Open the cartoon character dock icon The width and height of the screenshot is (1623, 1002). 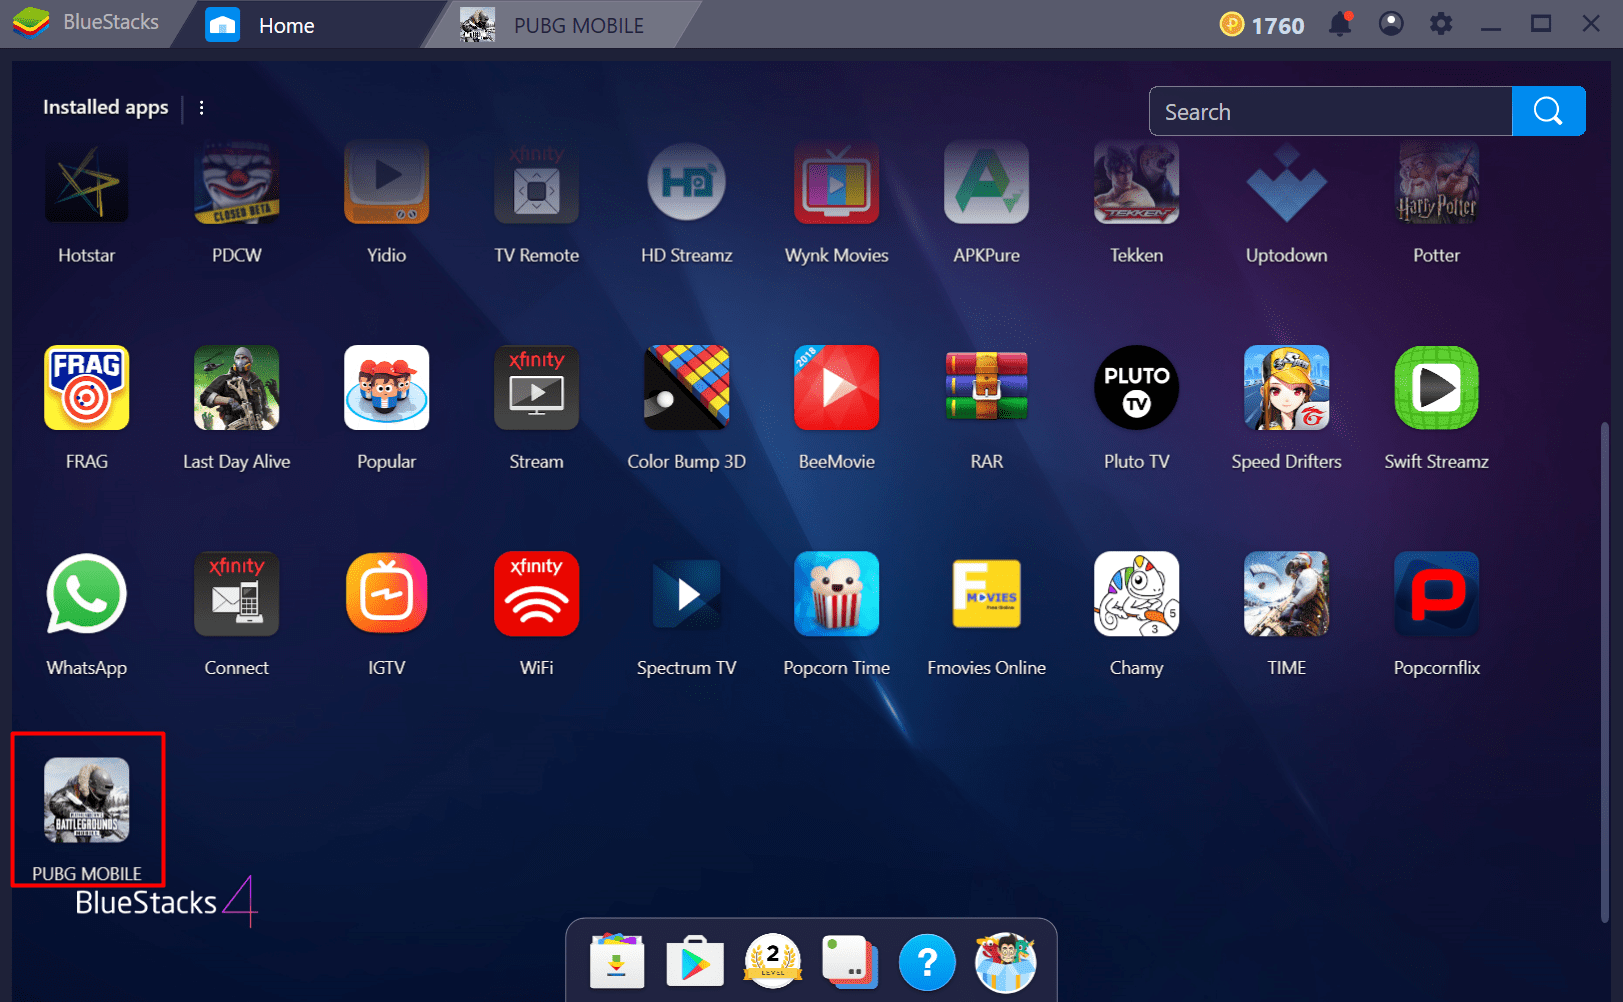(1005, 962)
